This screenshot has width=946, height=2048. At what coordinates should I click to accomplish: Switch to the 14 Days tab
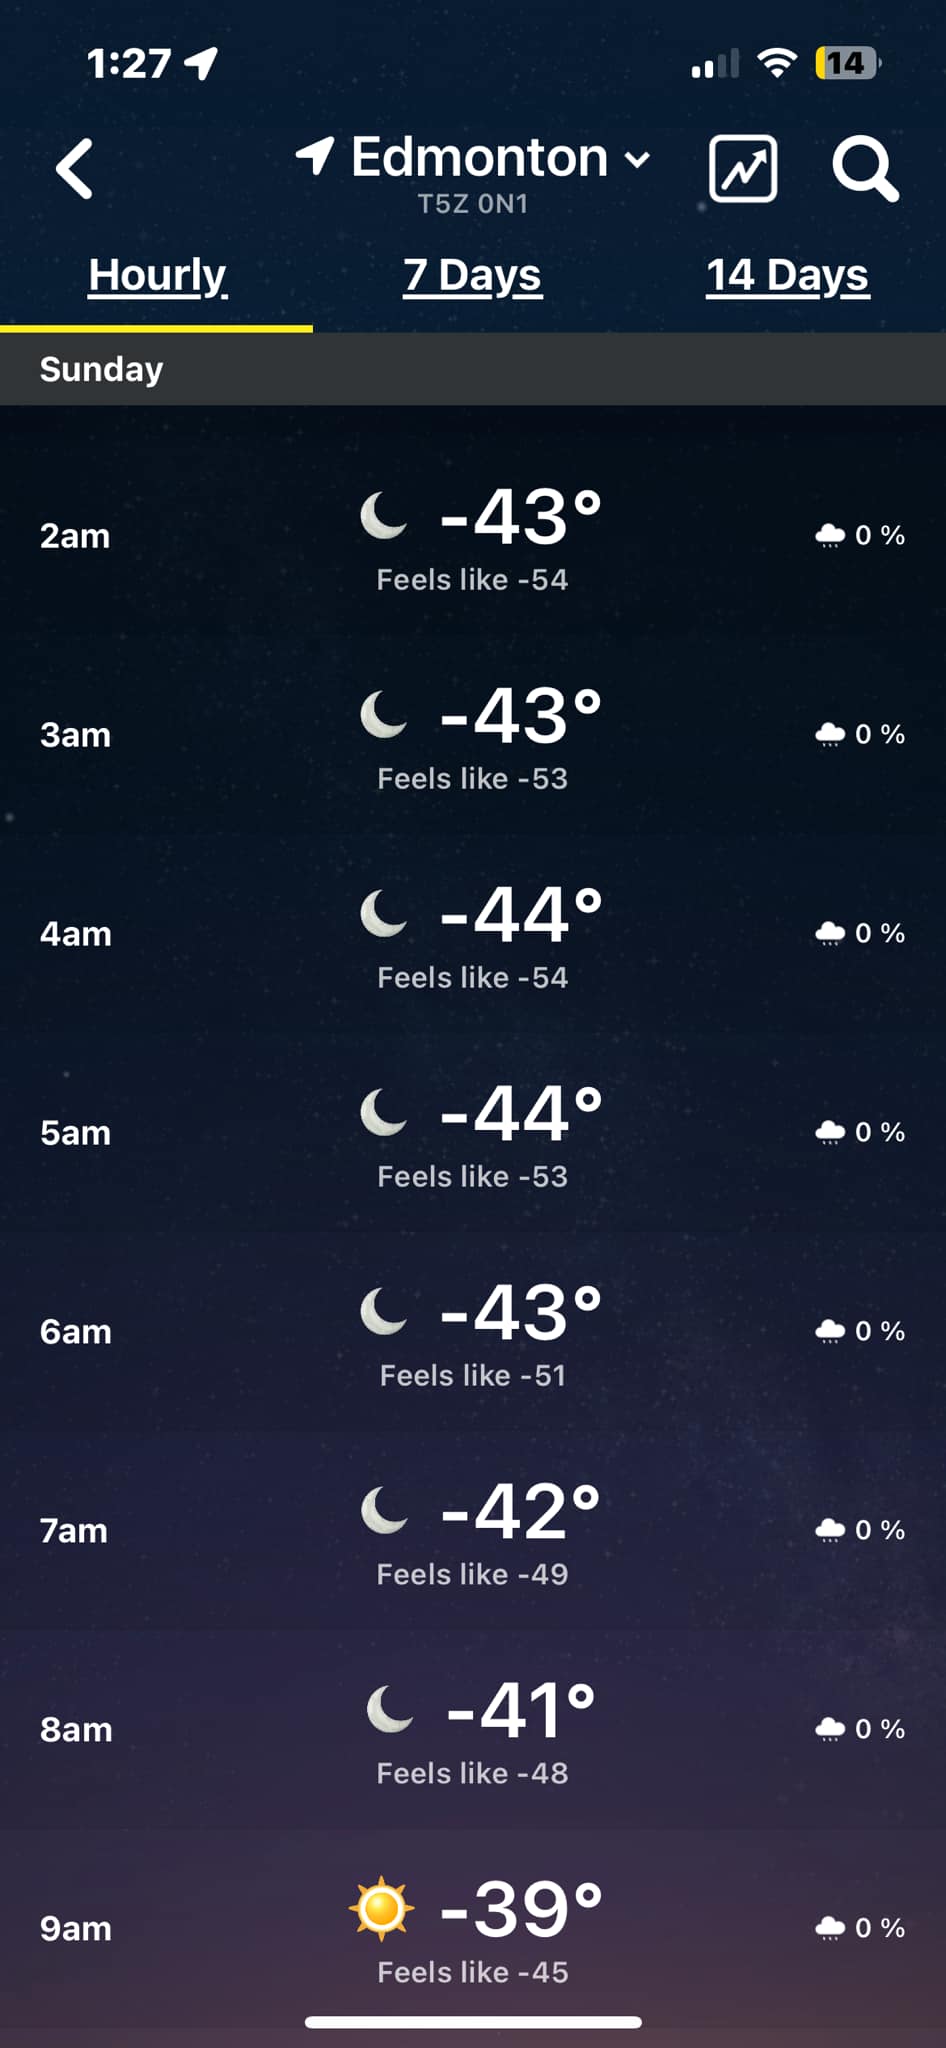(787, 275)
